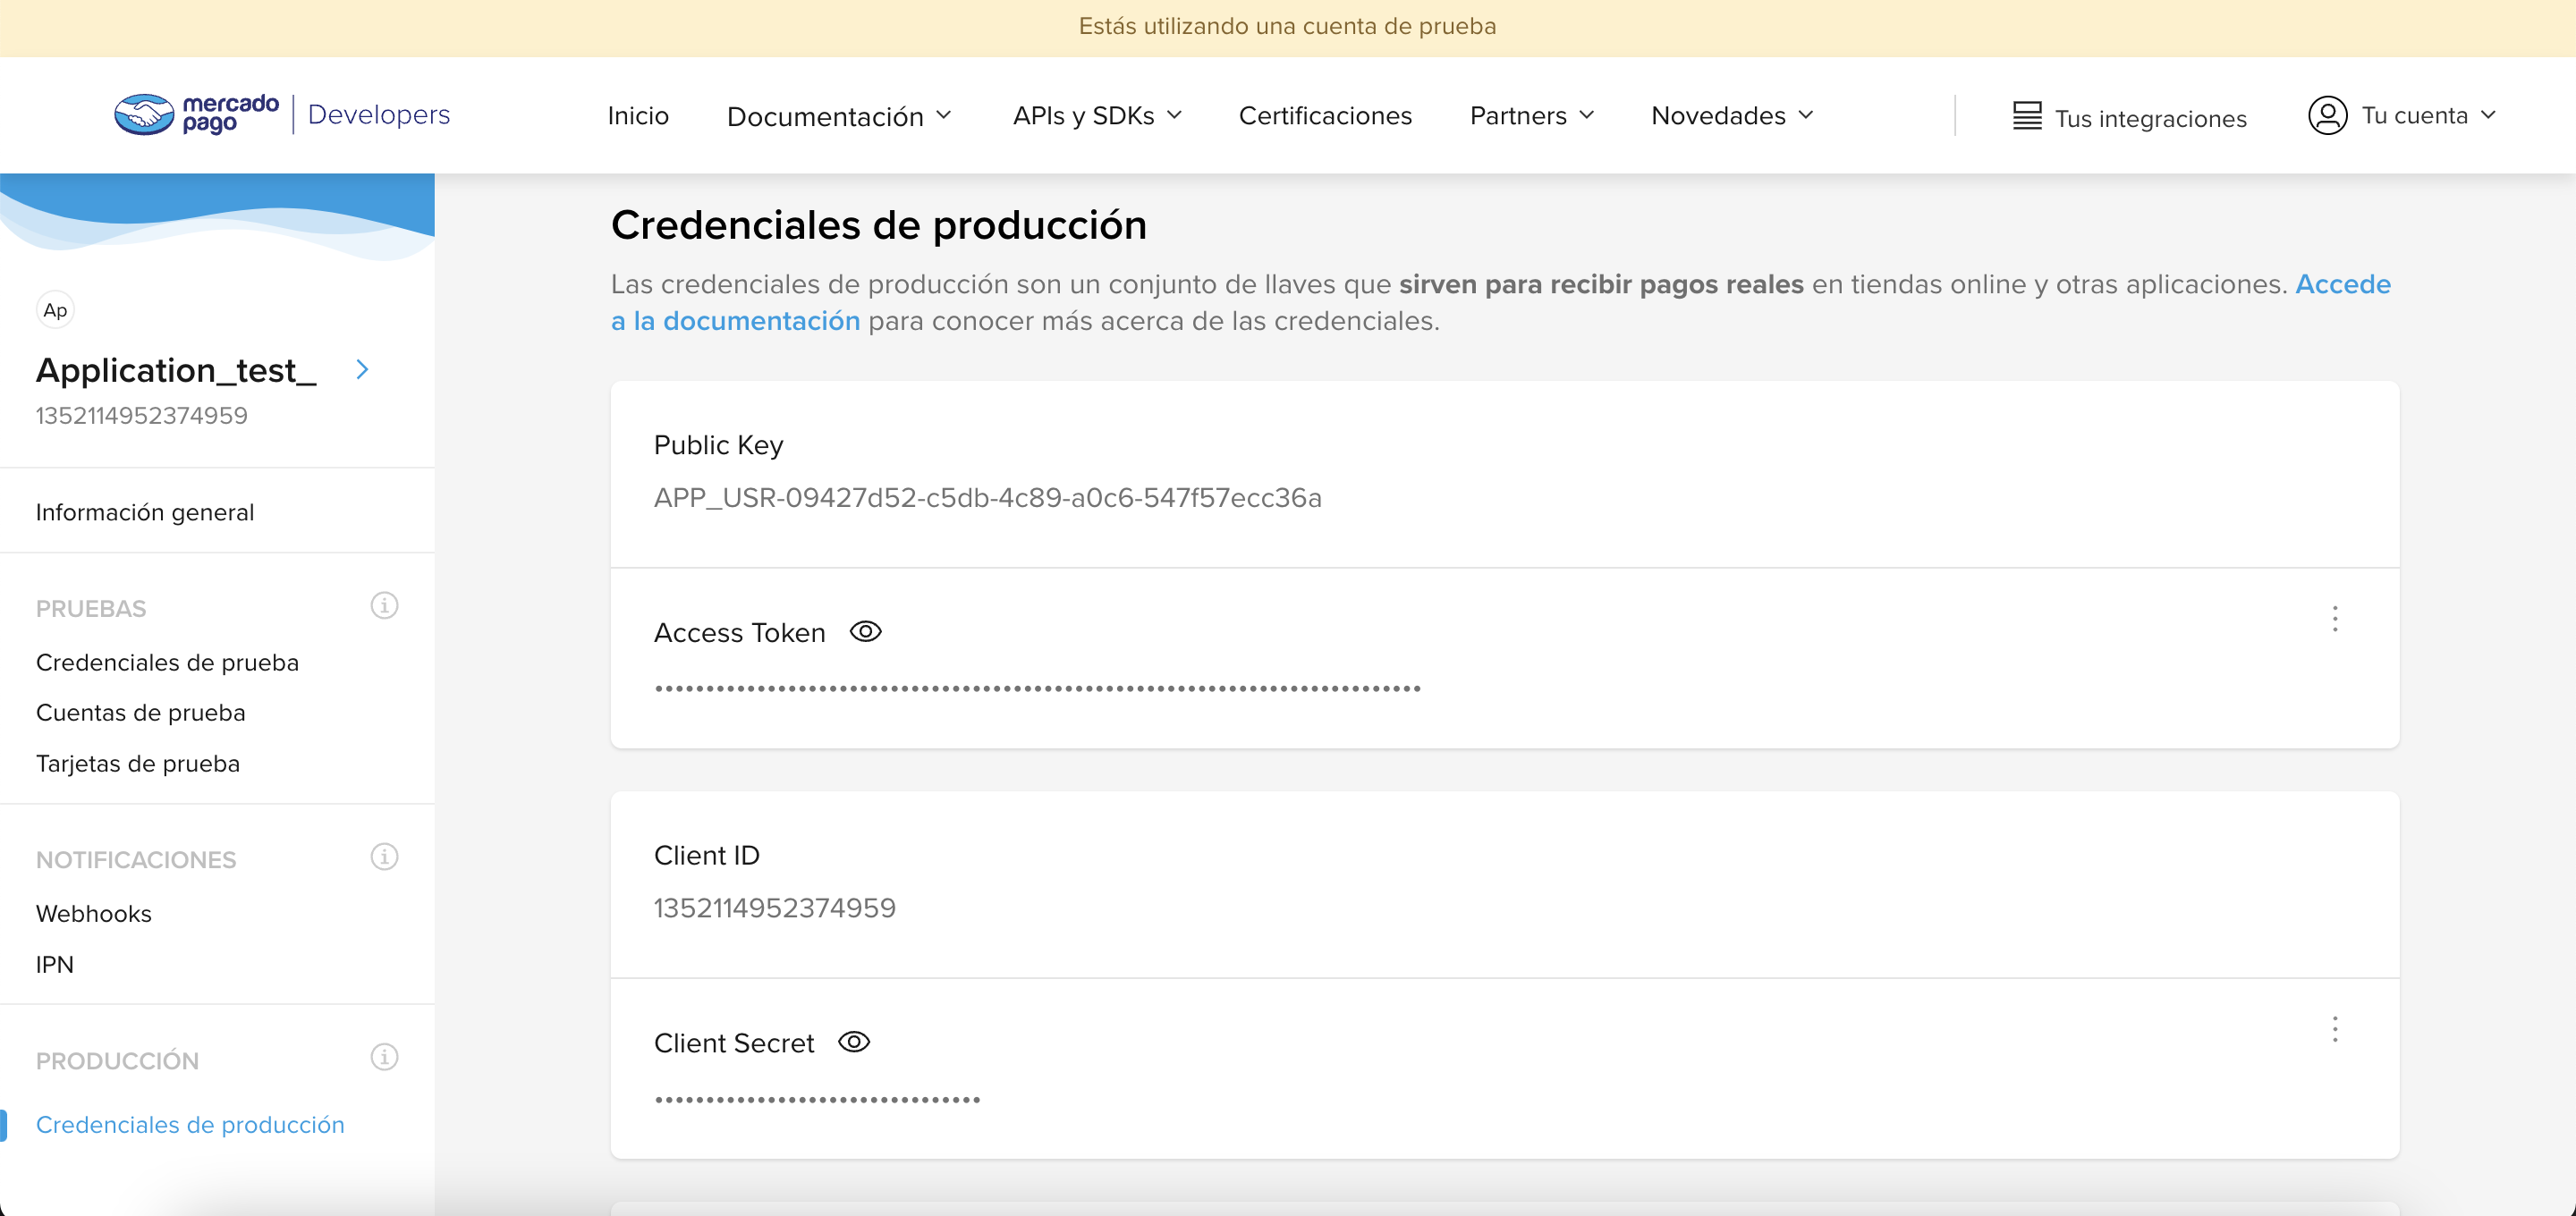2576x1216 pixels.
Task: Open Client Secret options menu
Action: click(x=2333, y=1028)
